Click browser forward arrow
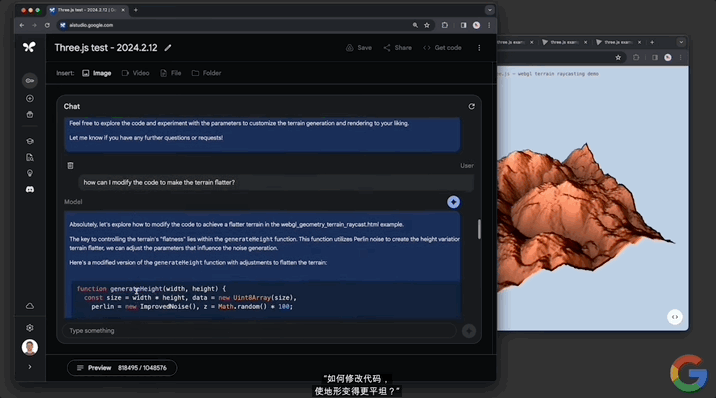 tap(34, 25)
